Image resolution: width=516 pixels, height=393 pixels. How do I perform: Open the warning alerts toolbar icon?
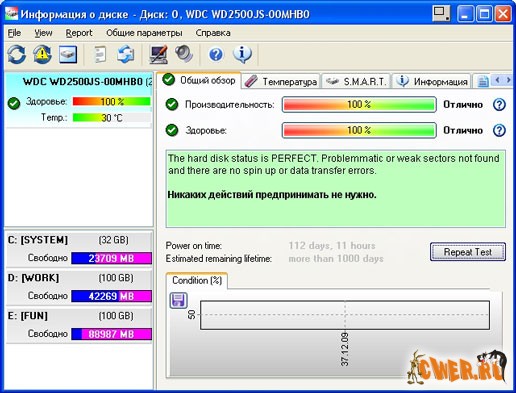(42, 54)
